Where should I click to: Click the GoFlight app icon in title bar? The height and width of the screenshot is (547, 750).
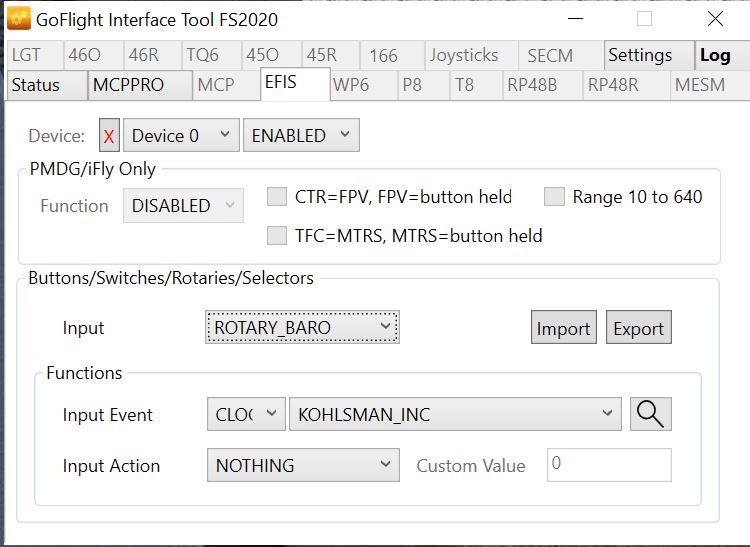click(18, 19)
